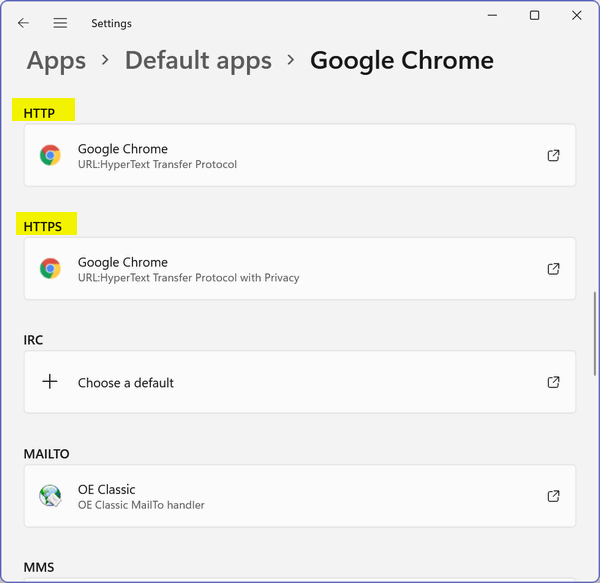Click the Settings window title
The image size is (600, 583).
click(x=111, y=23)
